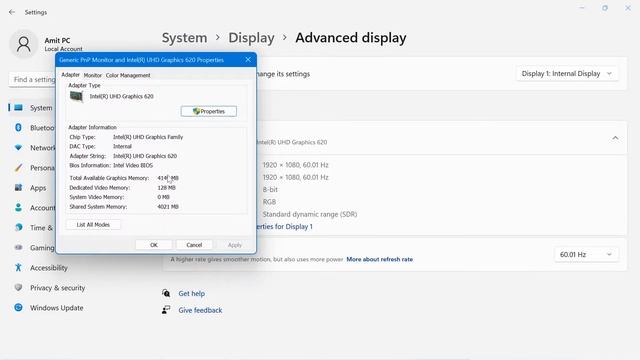The image size is (640, 360).
Task: Navigate to Display in breadcrumb
Action: 251,38
